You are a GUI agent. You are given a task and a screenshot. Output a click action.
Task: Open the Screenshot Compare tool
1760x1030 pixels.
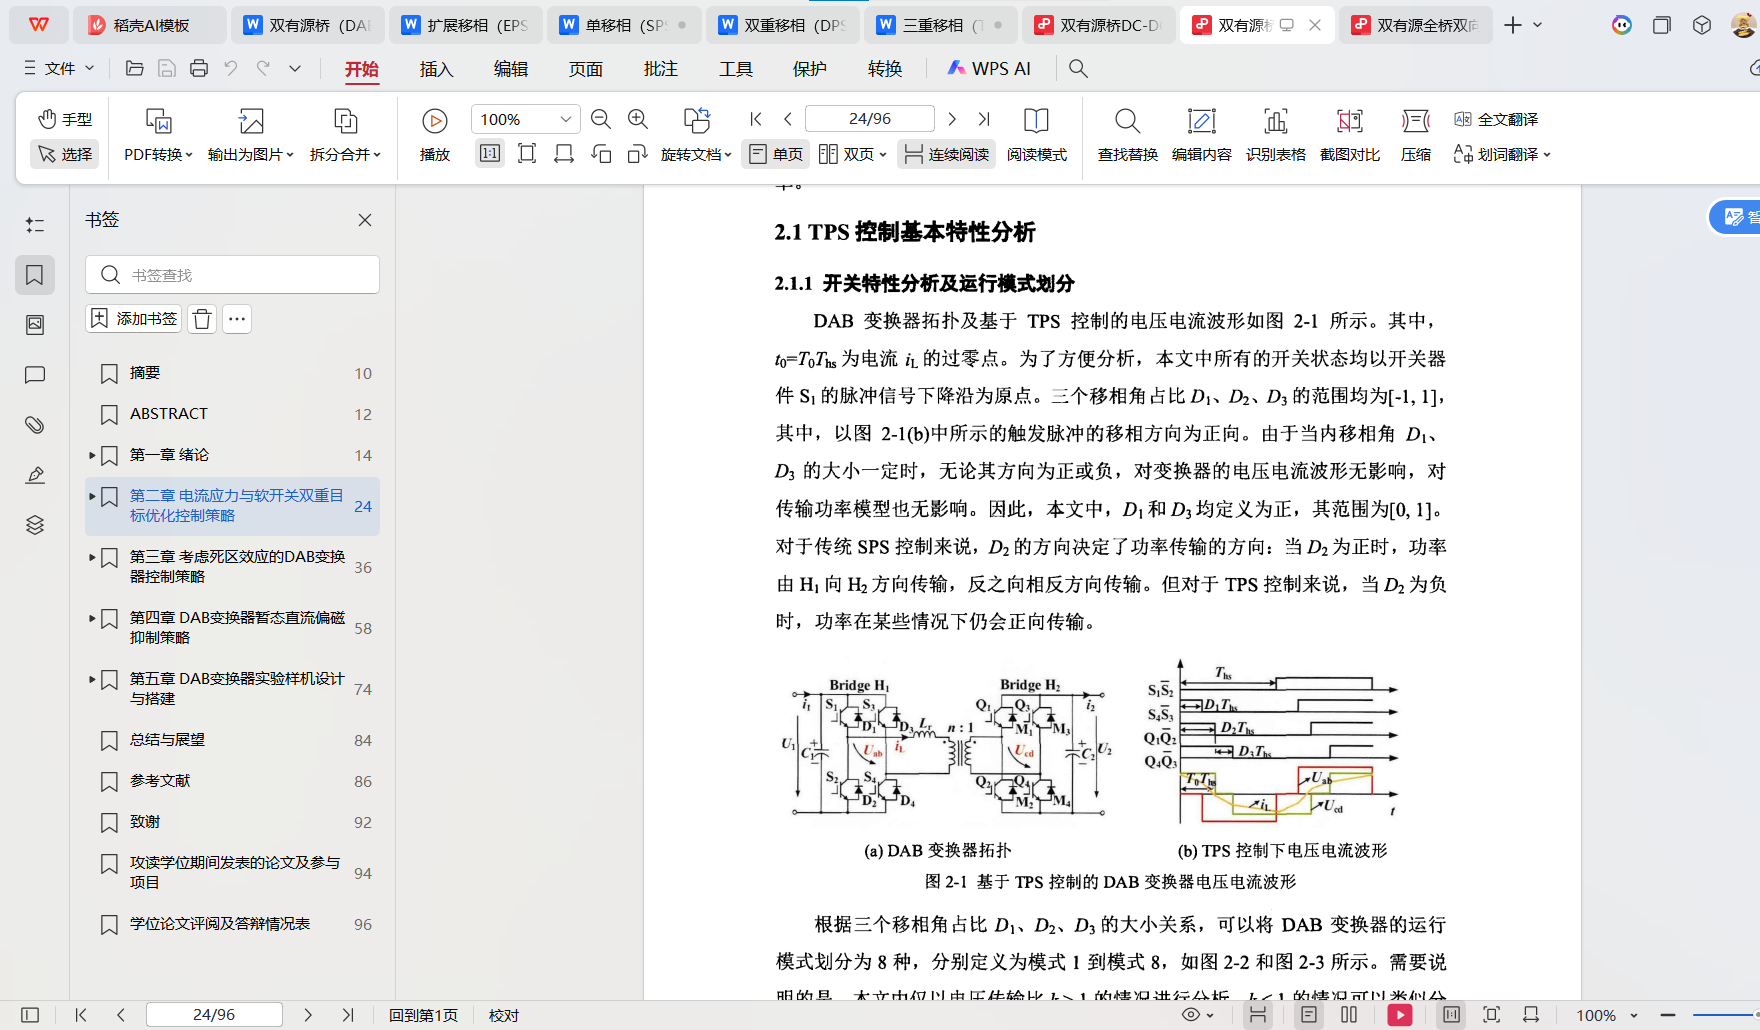tap(1349, 134)
